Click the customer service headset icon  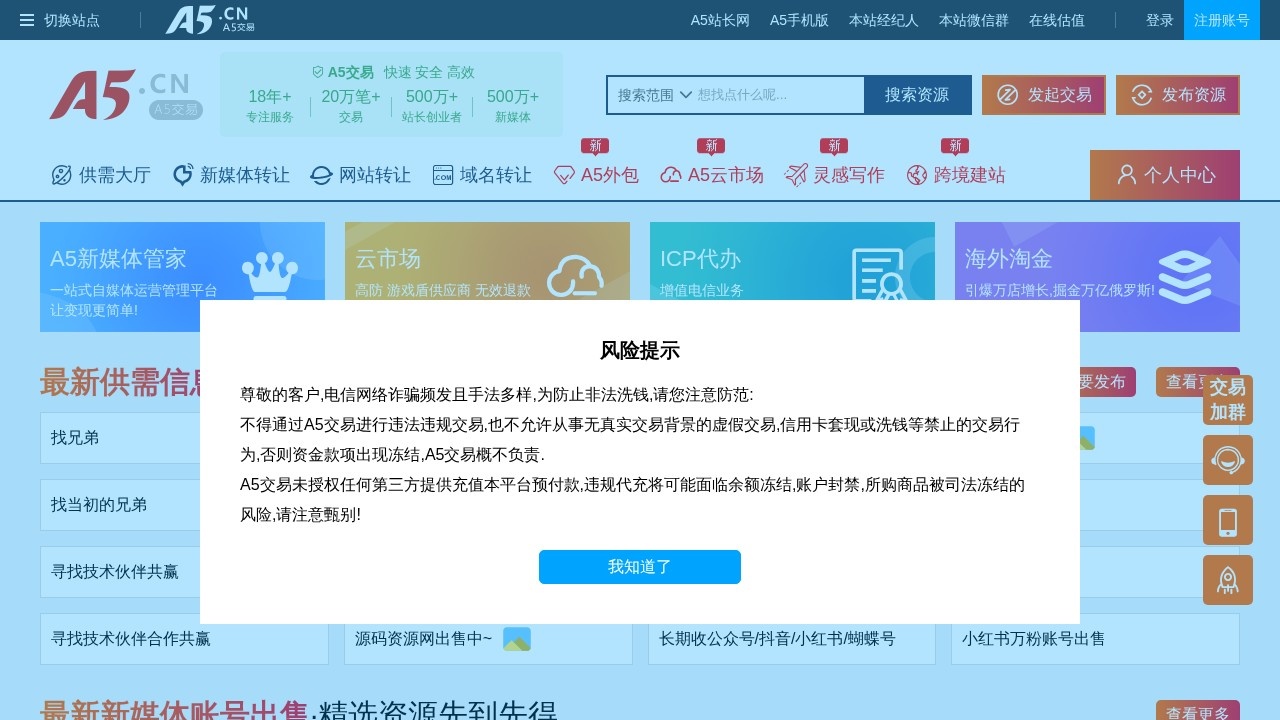point(1227,460)
